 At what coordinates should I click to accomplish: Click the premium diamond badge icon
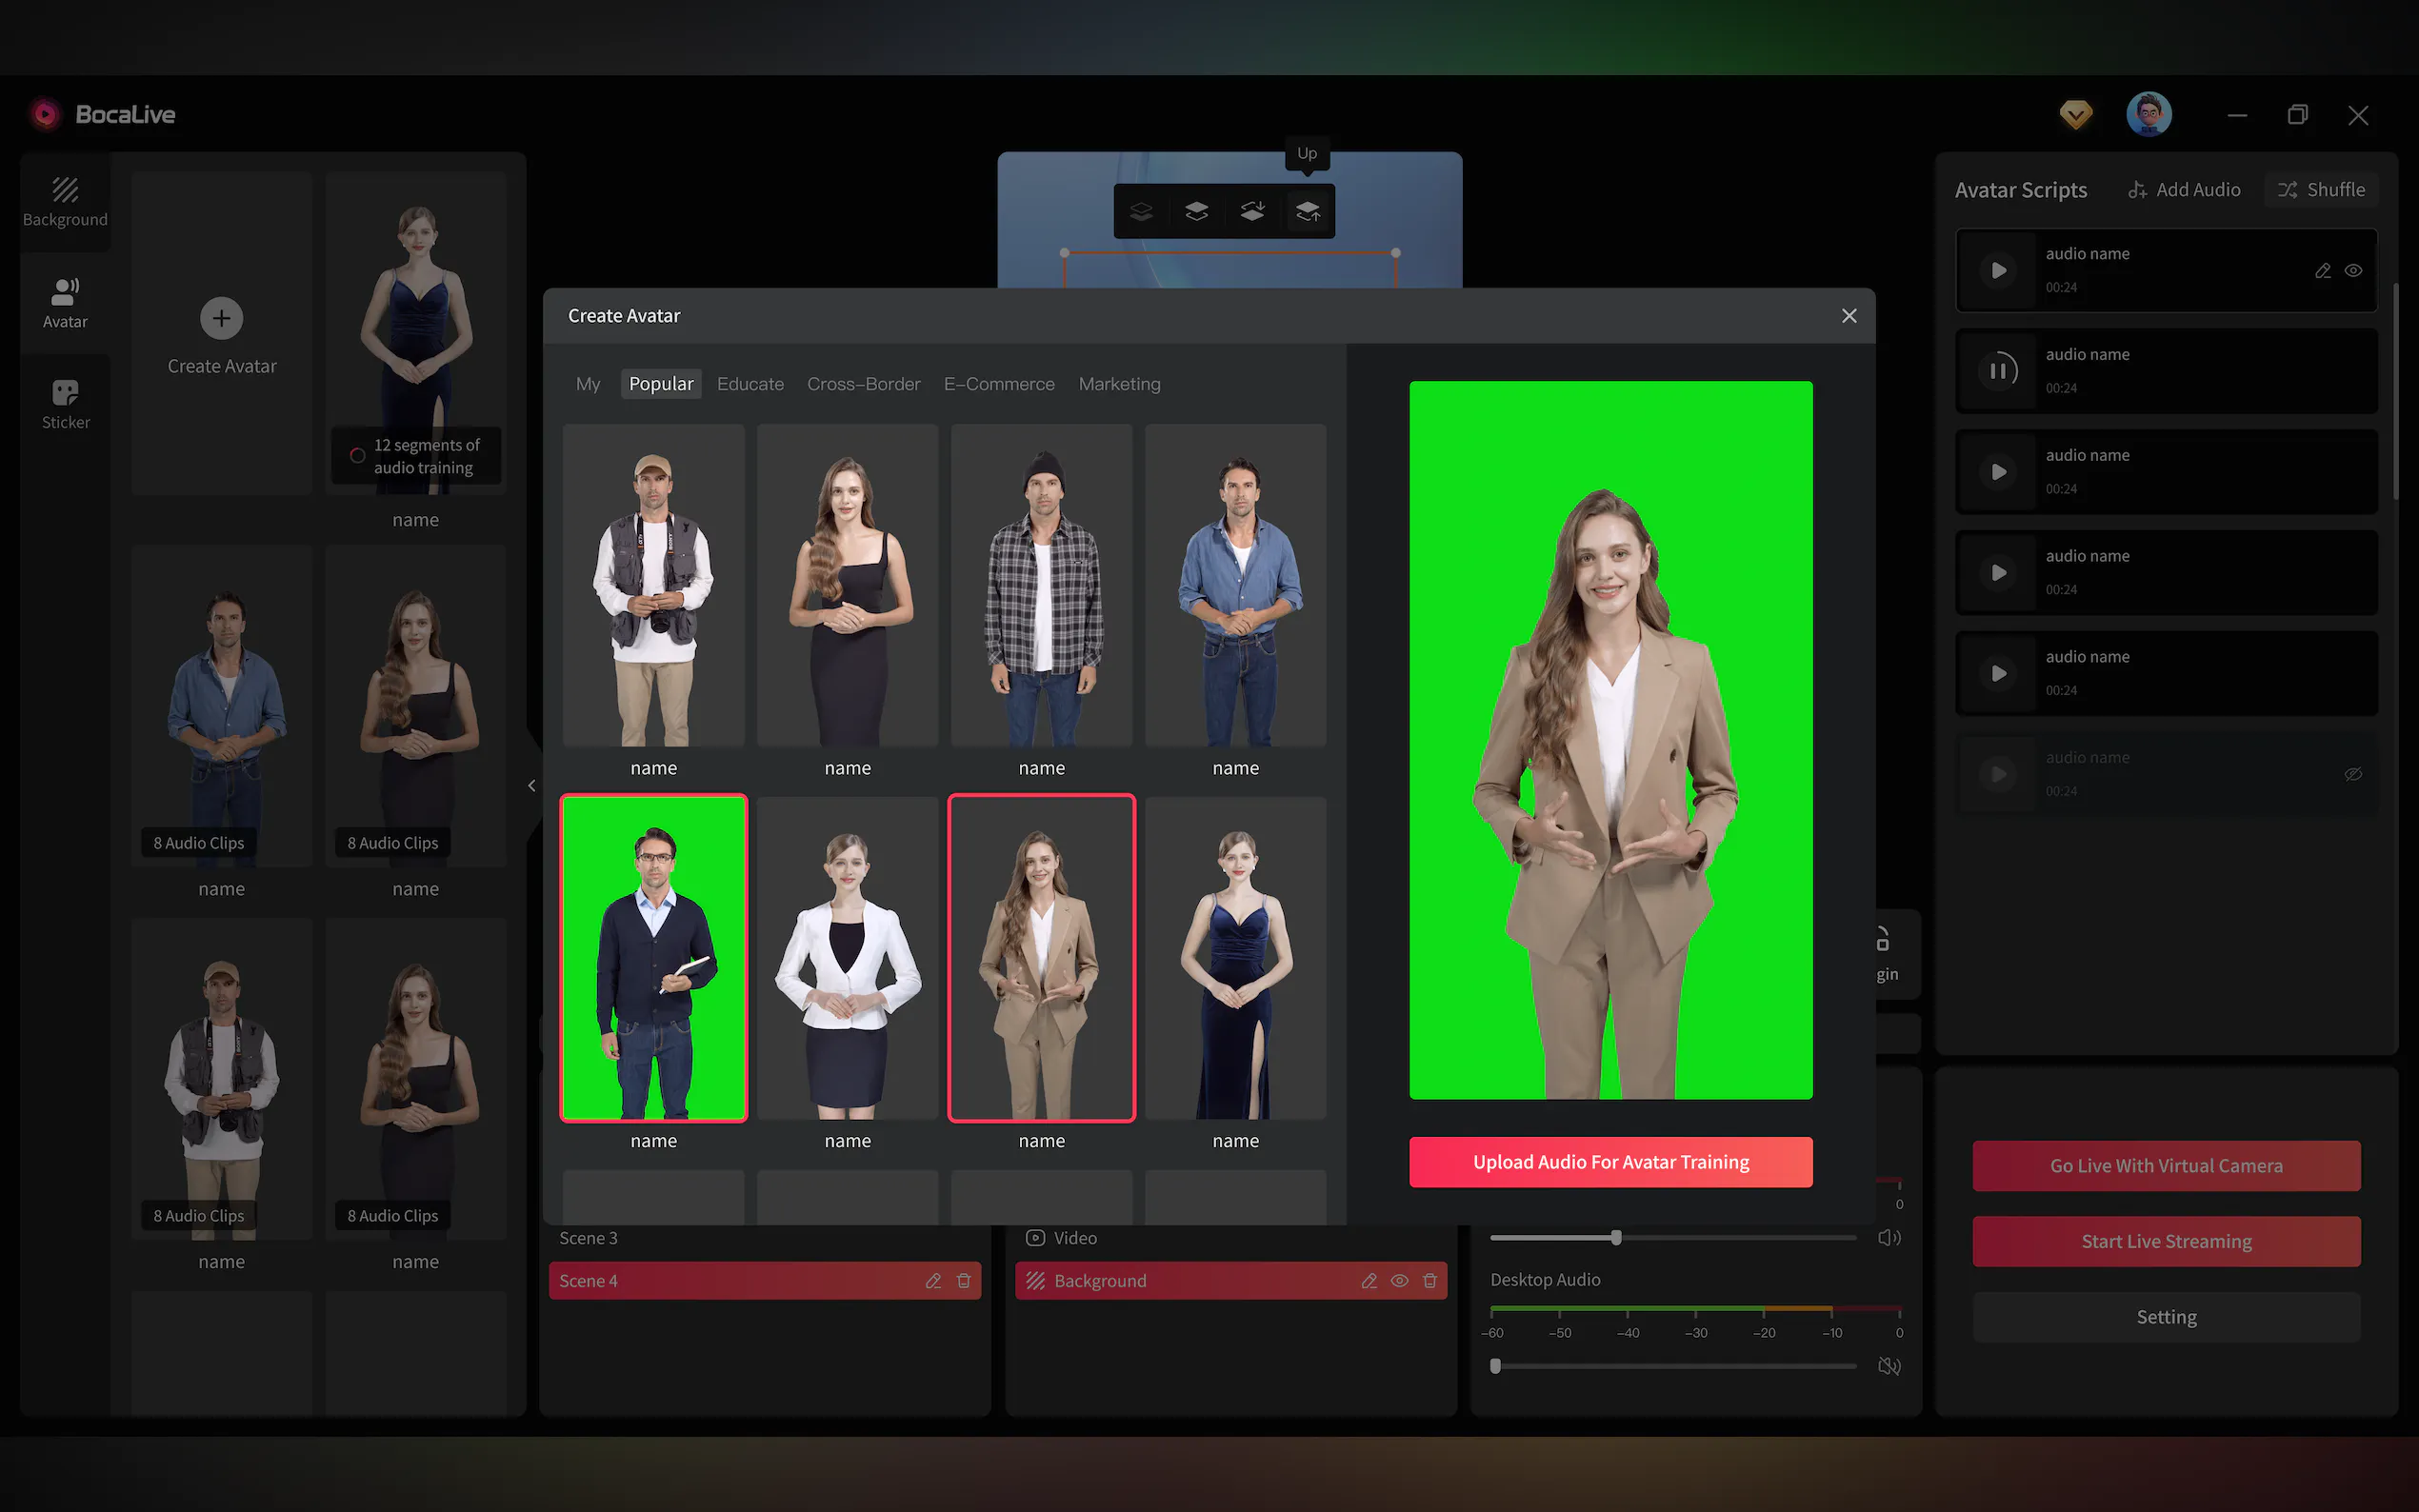(2076, 114)
